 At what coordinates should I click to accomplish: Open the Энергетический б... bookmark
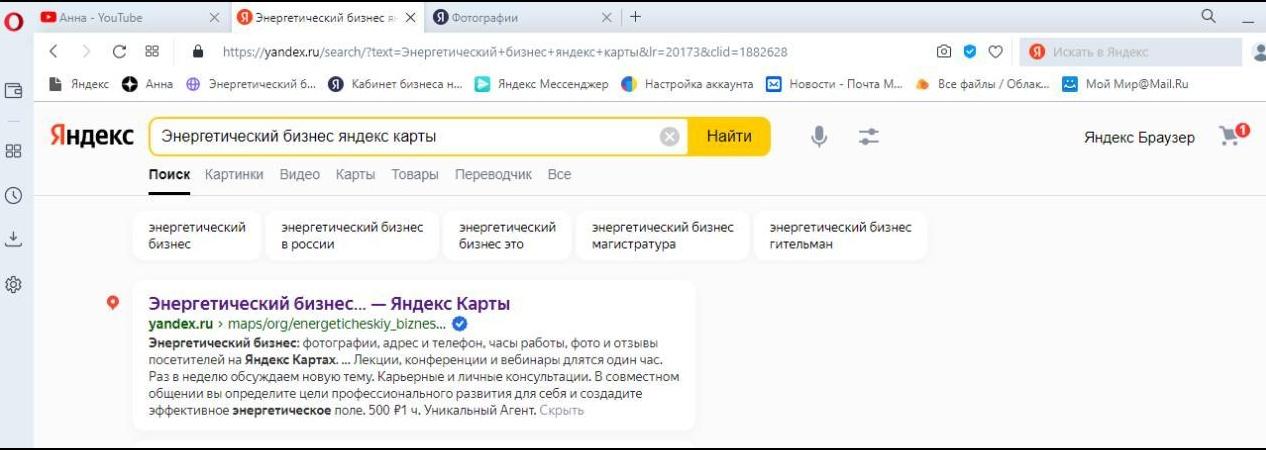[251, 84]
